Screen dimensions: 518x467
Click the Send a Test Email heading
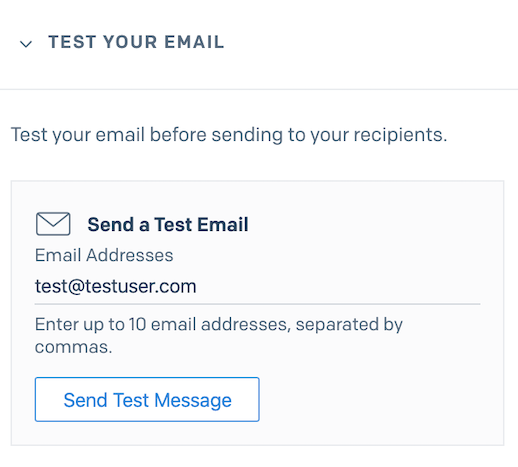pyautogui.click(x=168, y=224)
